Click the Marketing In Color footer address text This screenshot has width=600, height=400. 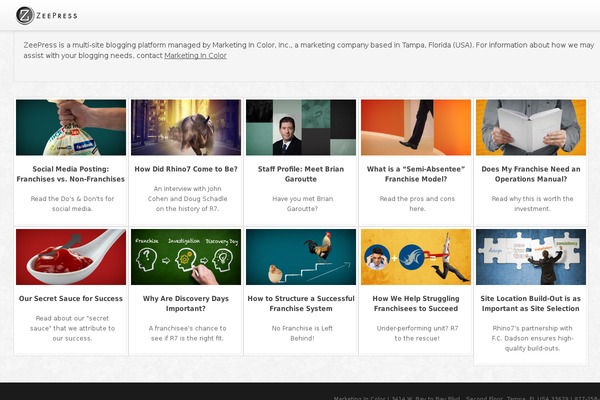(466, 398)
